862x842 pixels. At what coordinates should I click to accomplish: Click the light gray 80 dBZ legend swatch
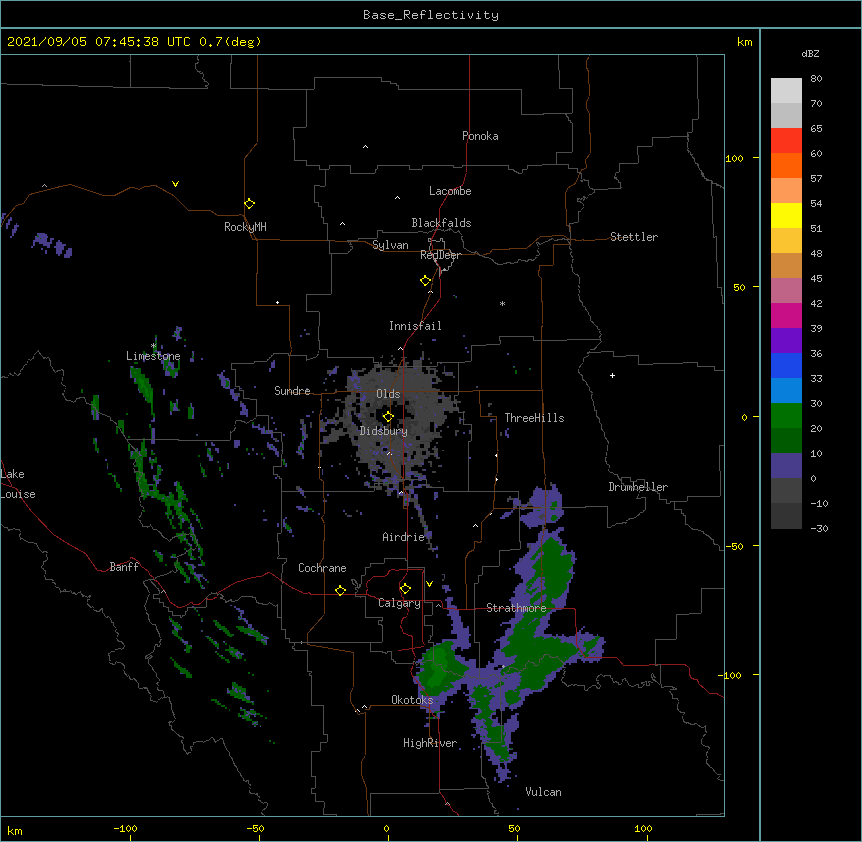(786, 90)
